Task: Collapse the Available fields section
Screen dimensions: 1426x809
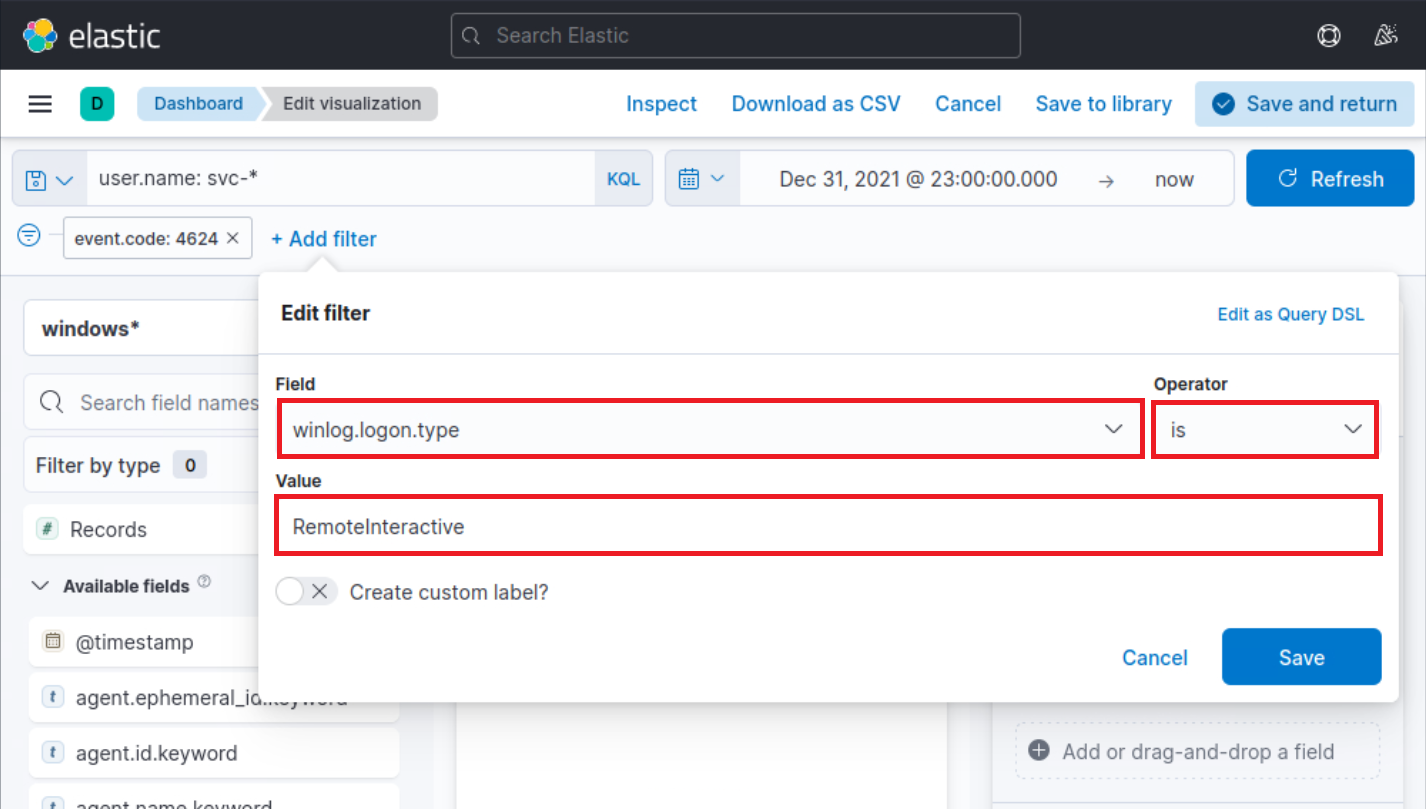Action: (x=39, y=585)
